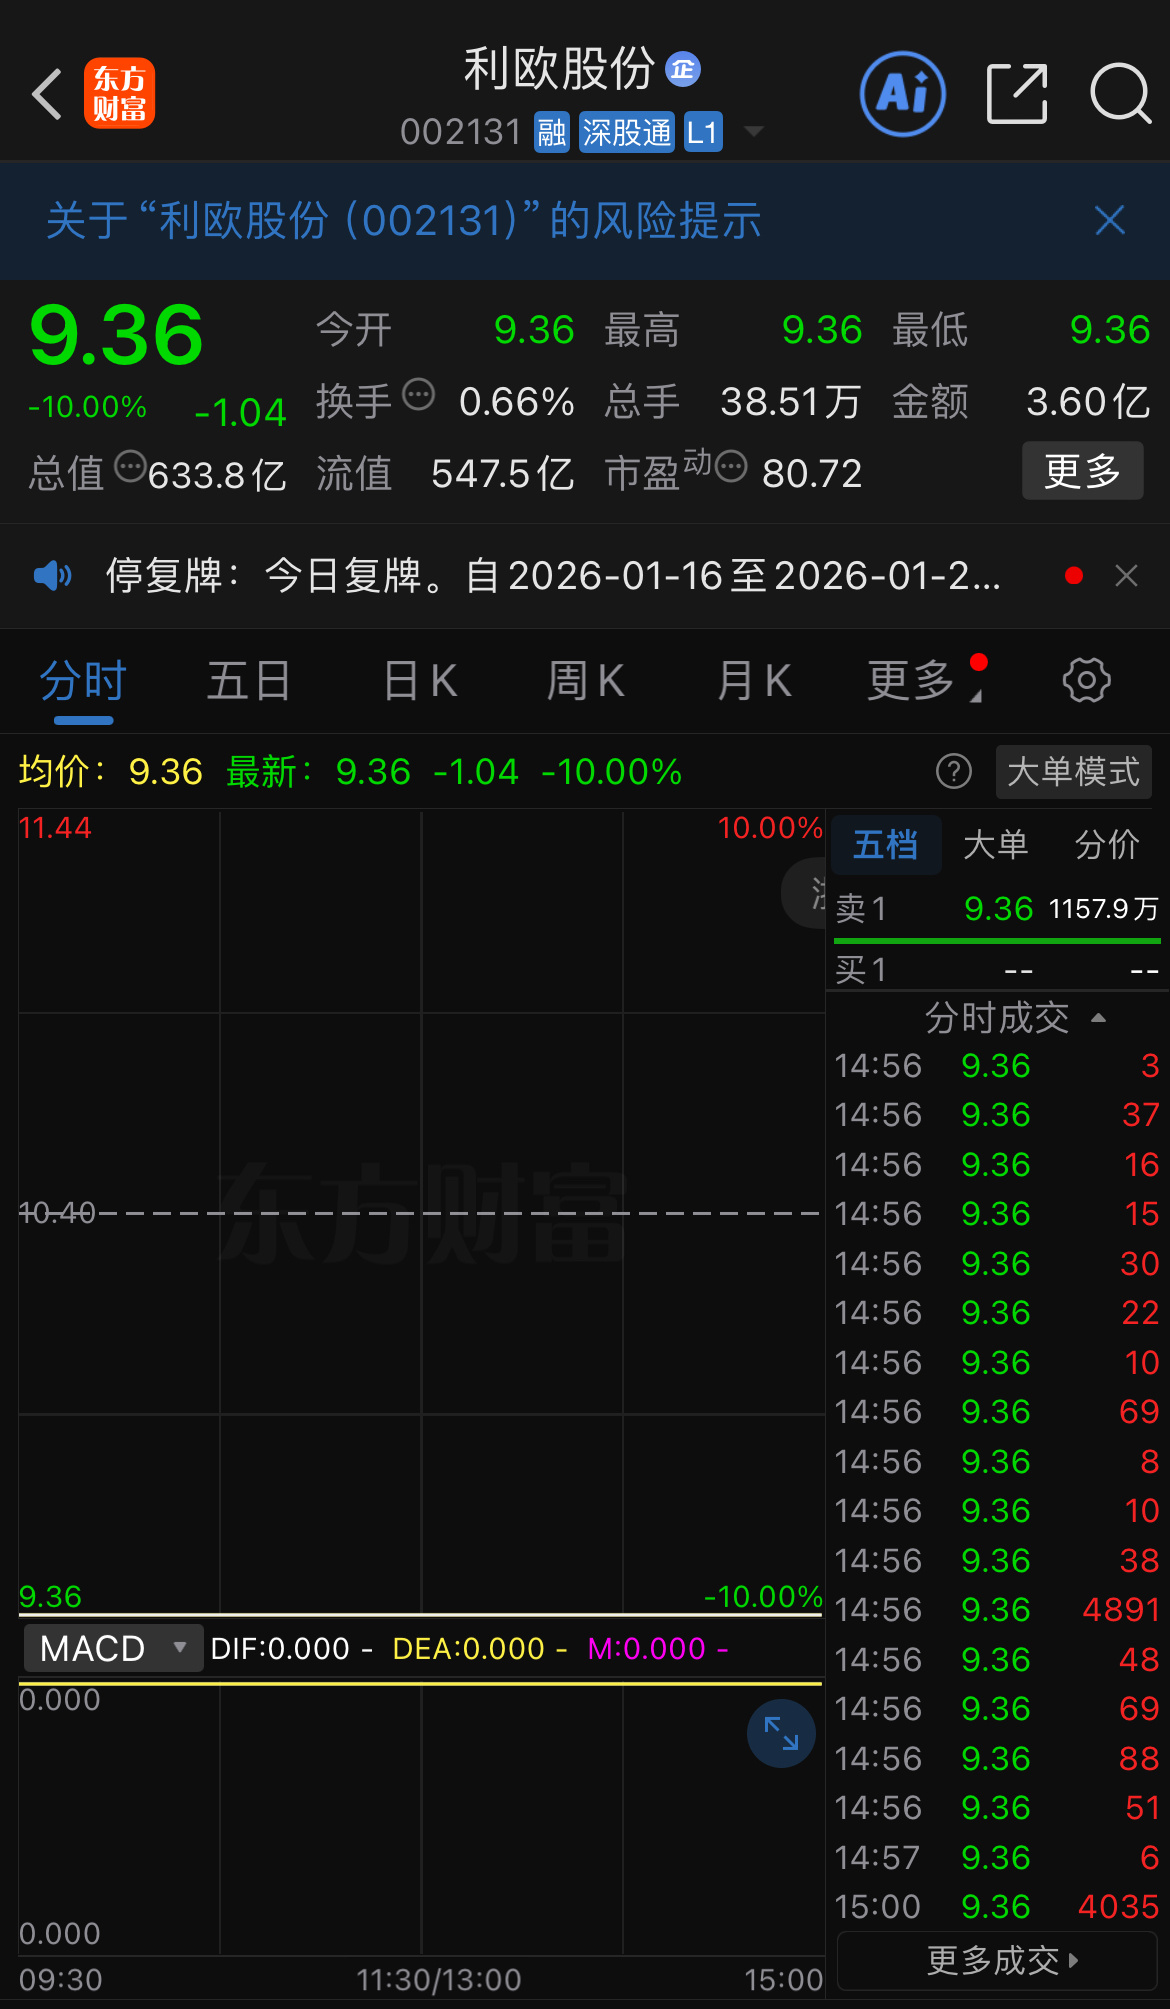1170x2009 pixels.
Task: Toggle 大单模式 big order mode
Action: [1074, 771]
